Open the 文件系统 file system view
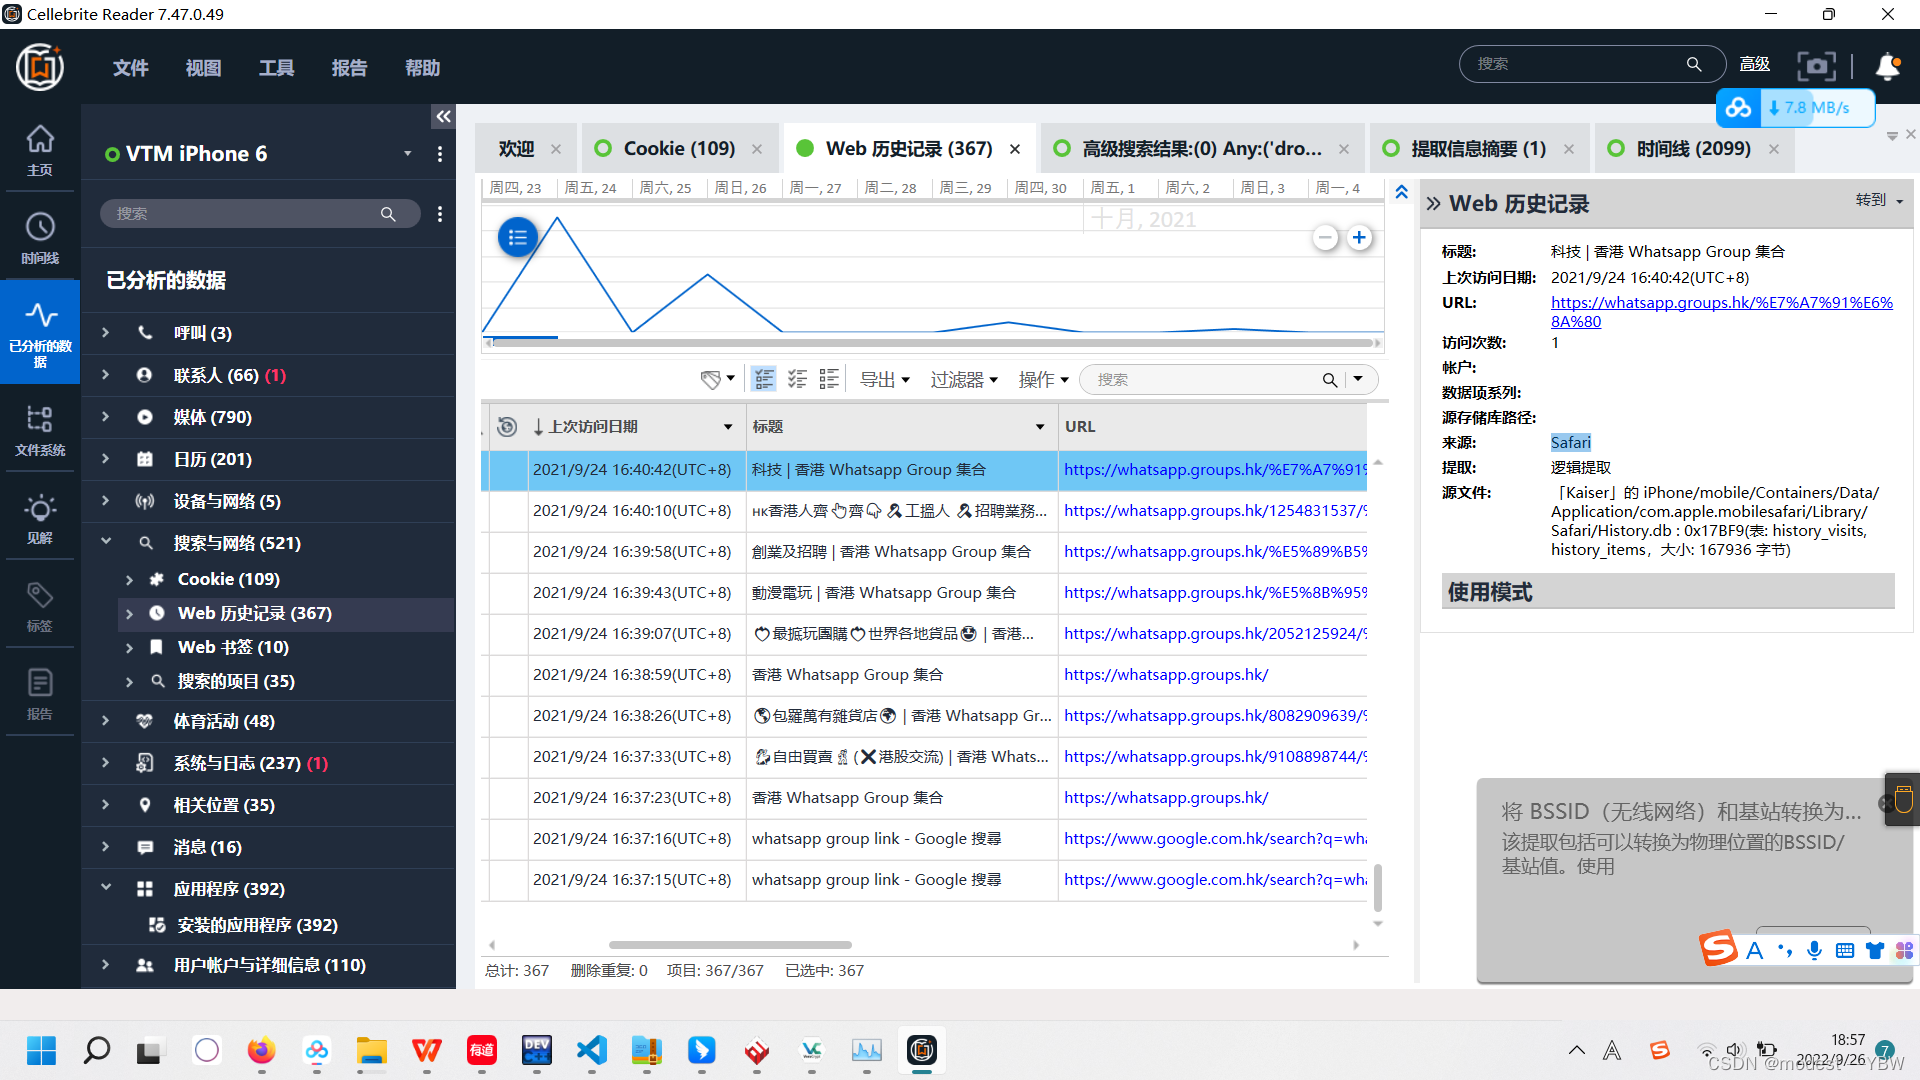 (40, 429)
